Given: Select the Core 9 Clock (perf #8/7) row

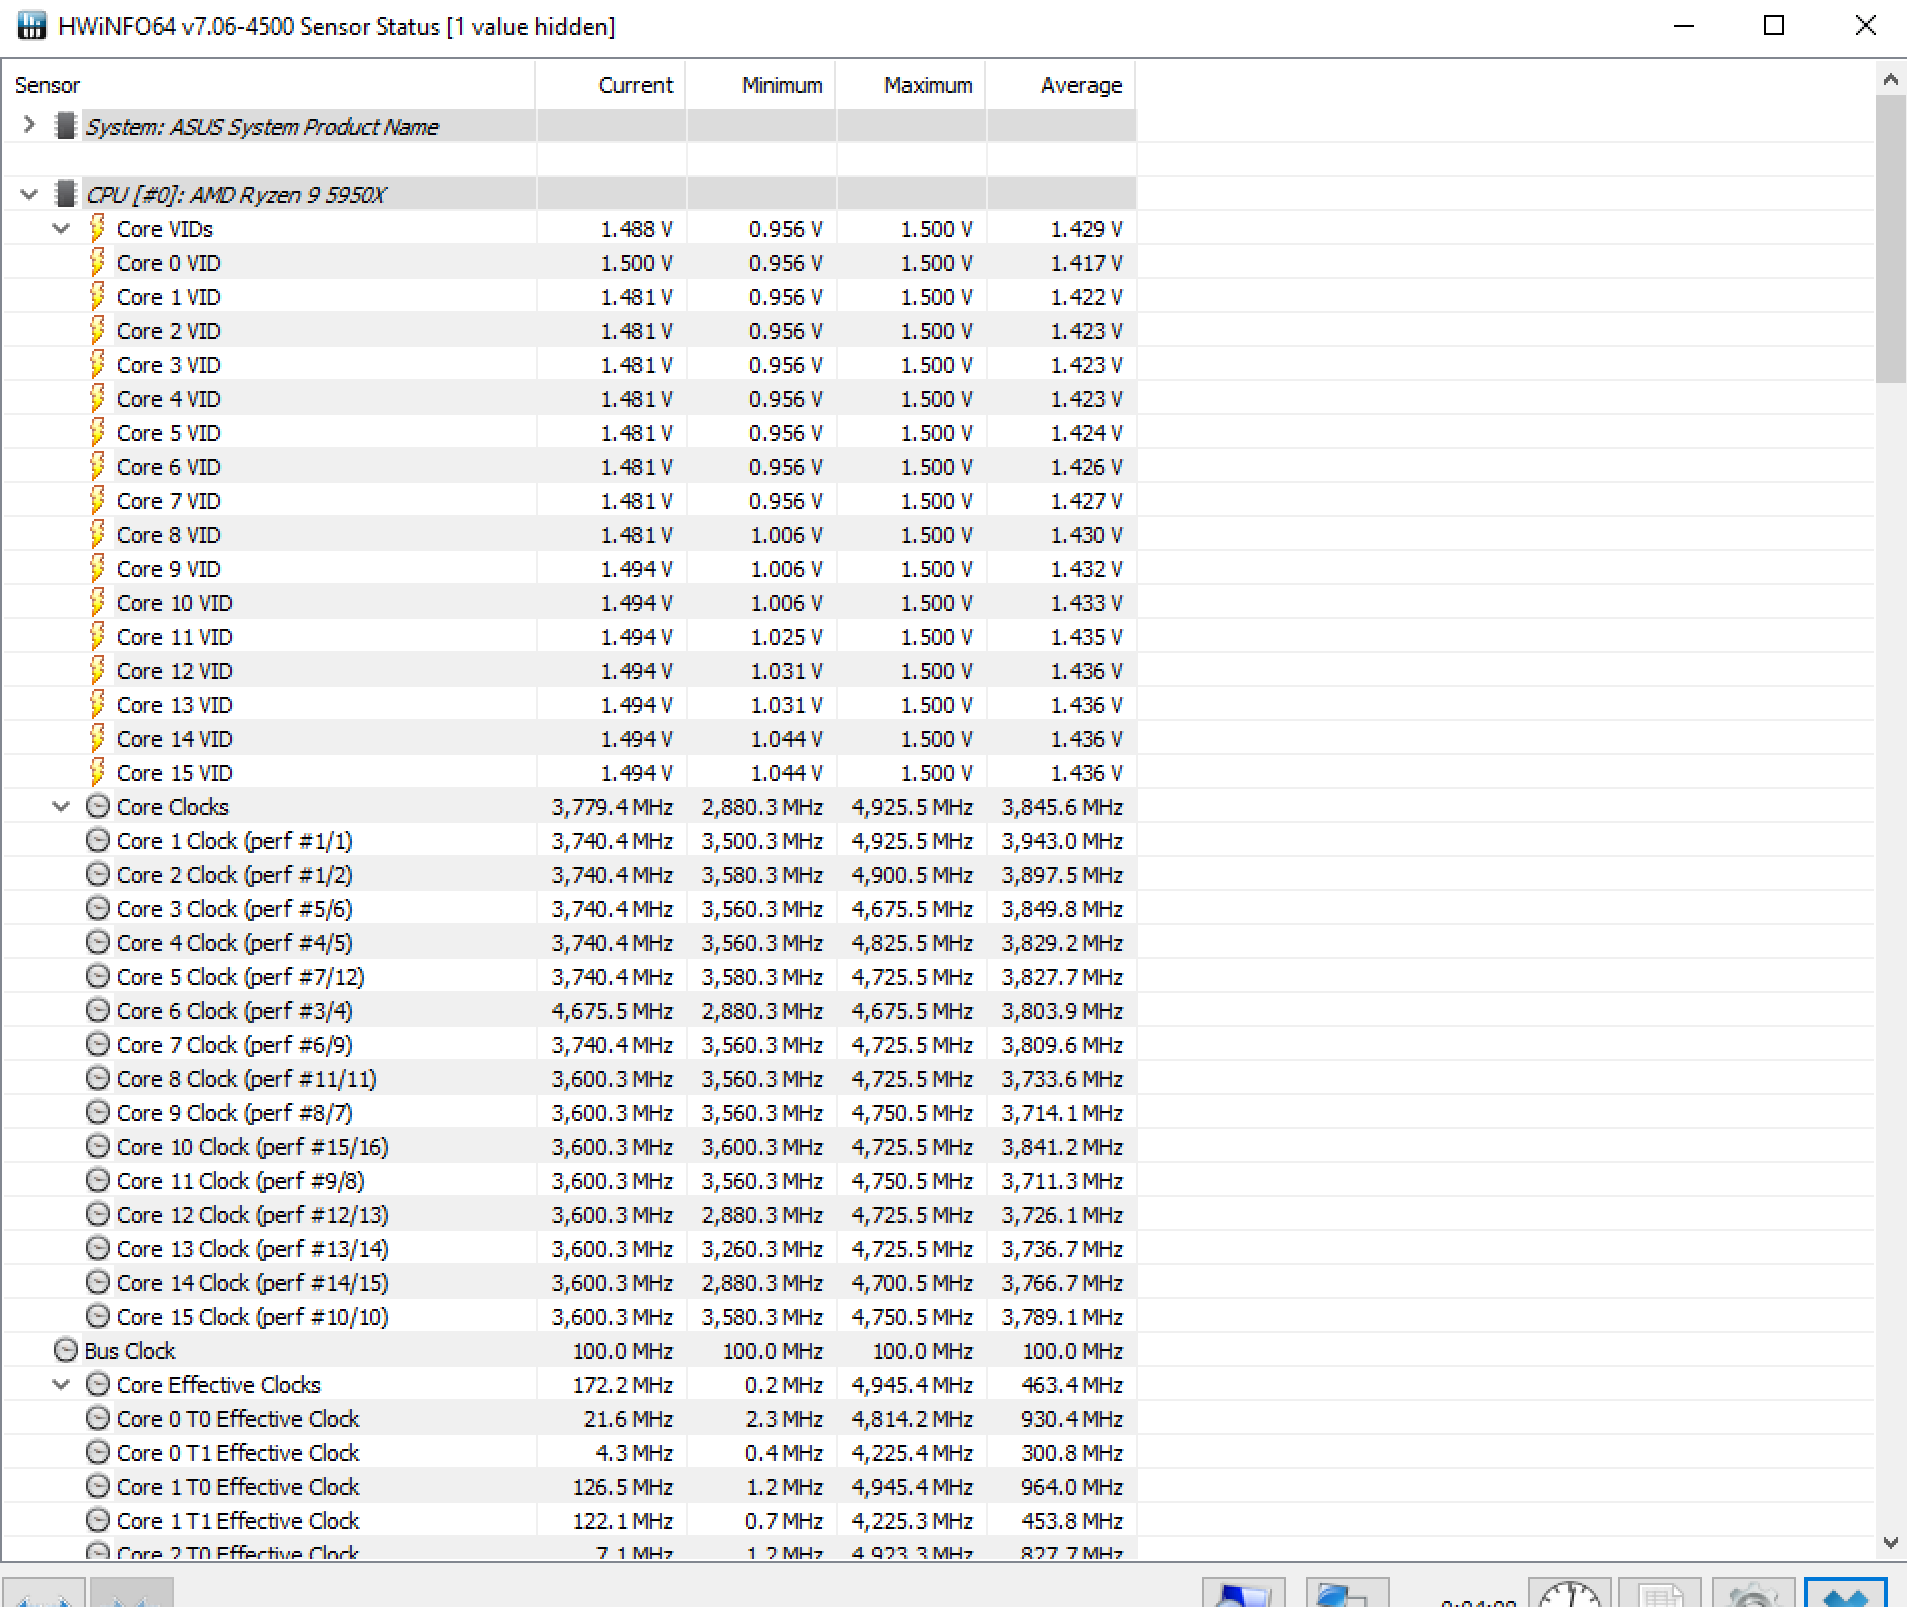Looking at the screenshot, I should point(568,1112).
